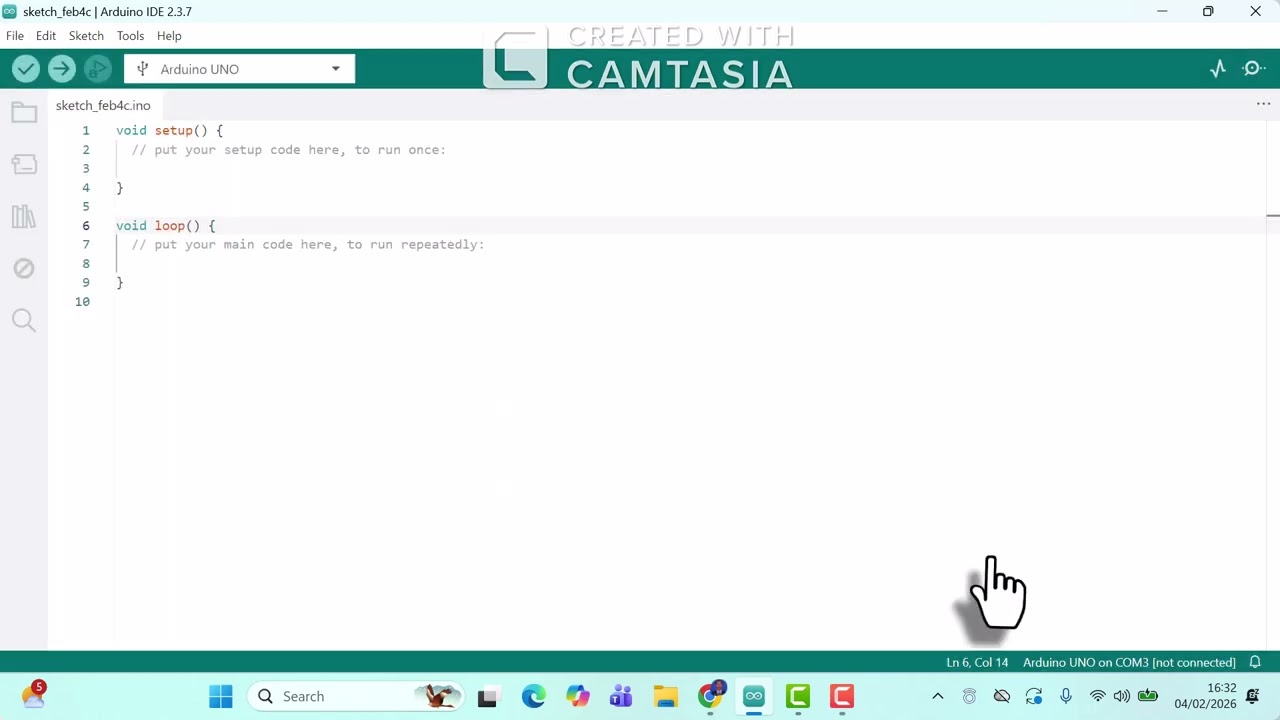Start debugging with the Debug button
The width and height of the screenshot is (1280, 720).
(97, 69)
